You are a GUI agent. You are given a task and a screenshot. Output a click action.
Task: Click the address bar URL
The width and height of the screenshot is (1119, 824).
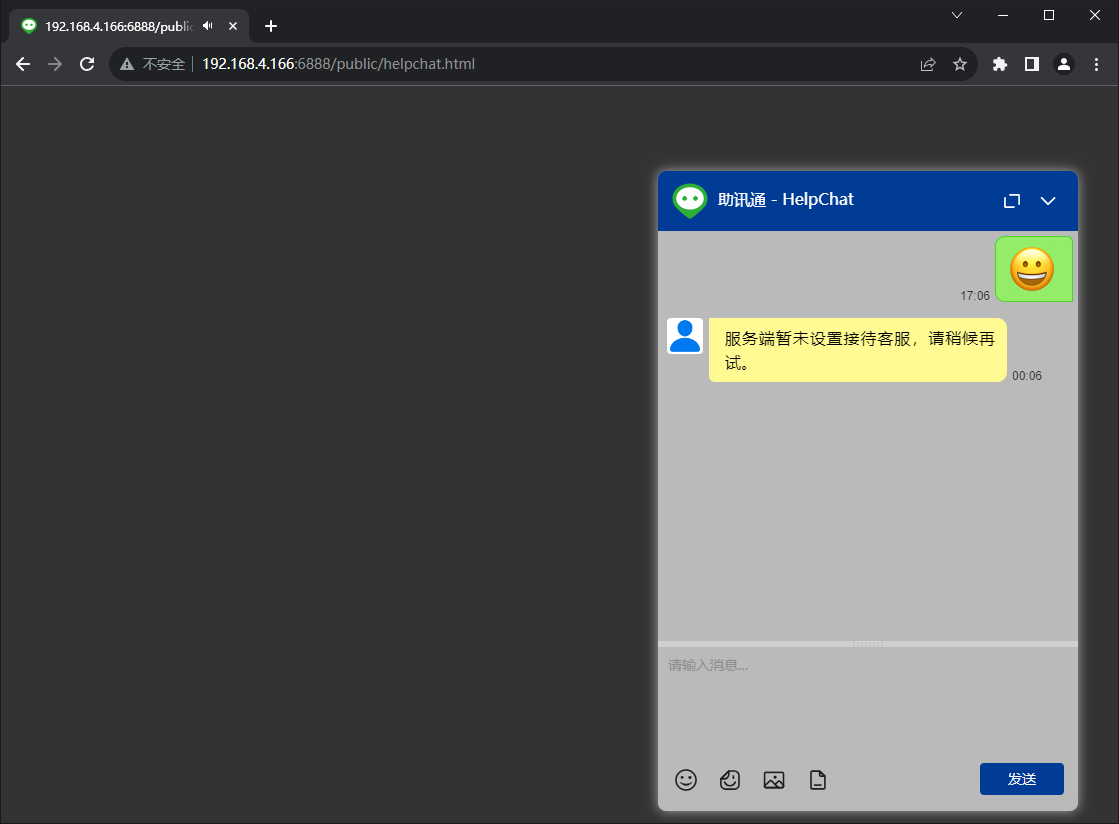(338, 64)
